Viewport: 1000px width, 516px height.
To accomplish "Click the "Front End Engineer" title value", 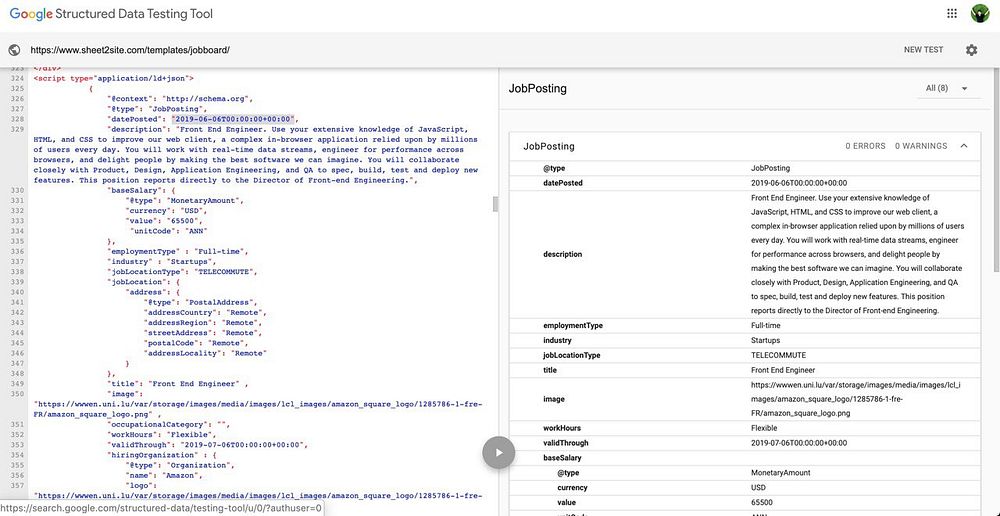I will pyautogui.click(x=783, y=370).
